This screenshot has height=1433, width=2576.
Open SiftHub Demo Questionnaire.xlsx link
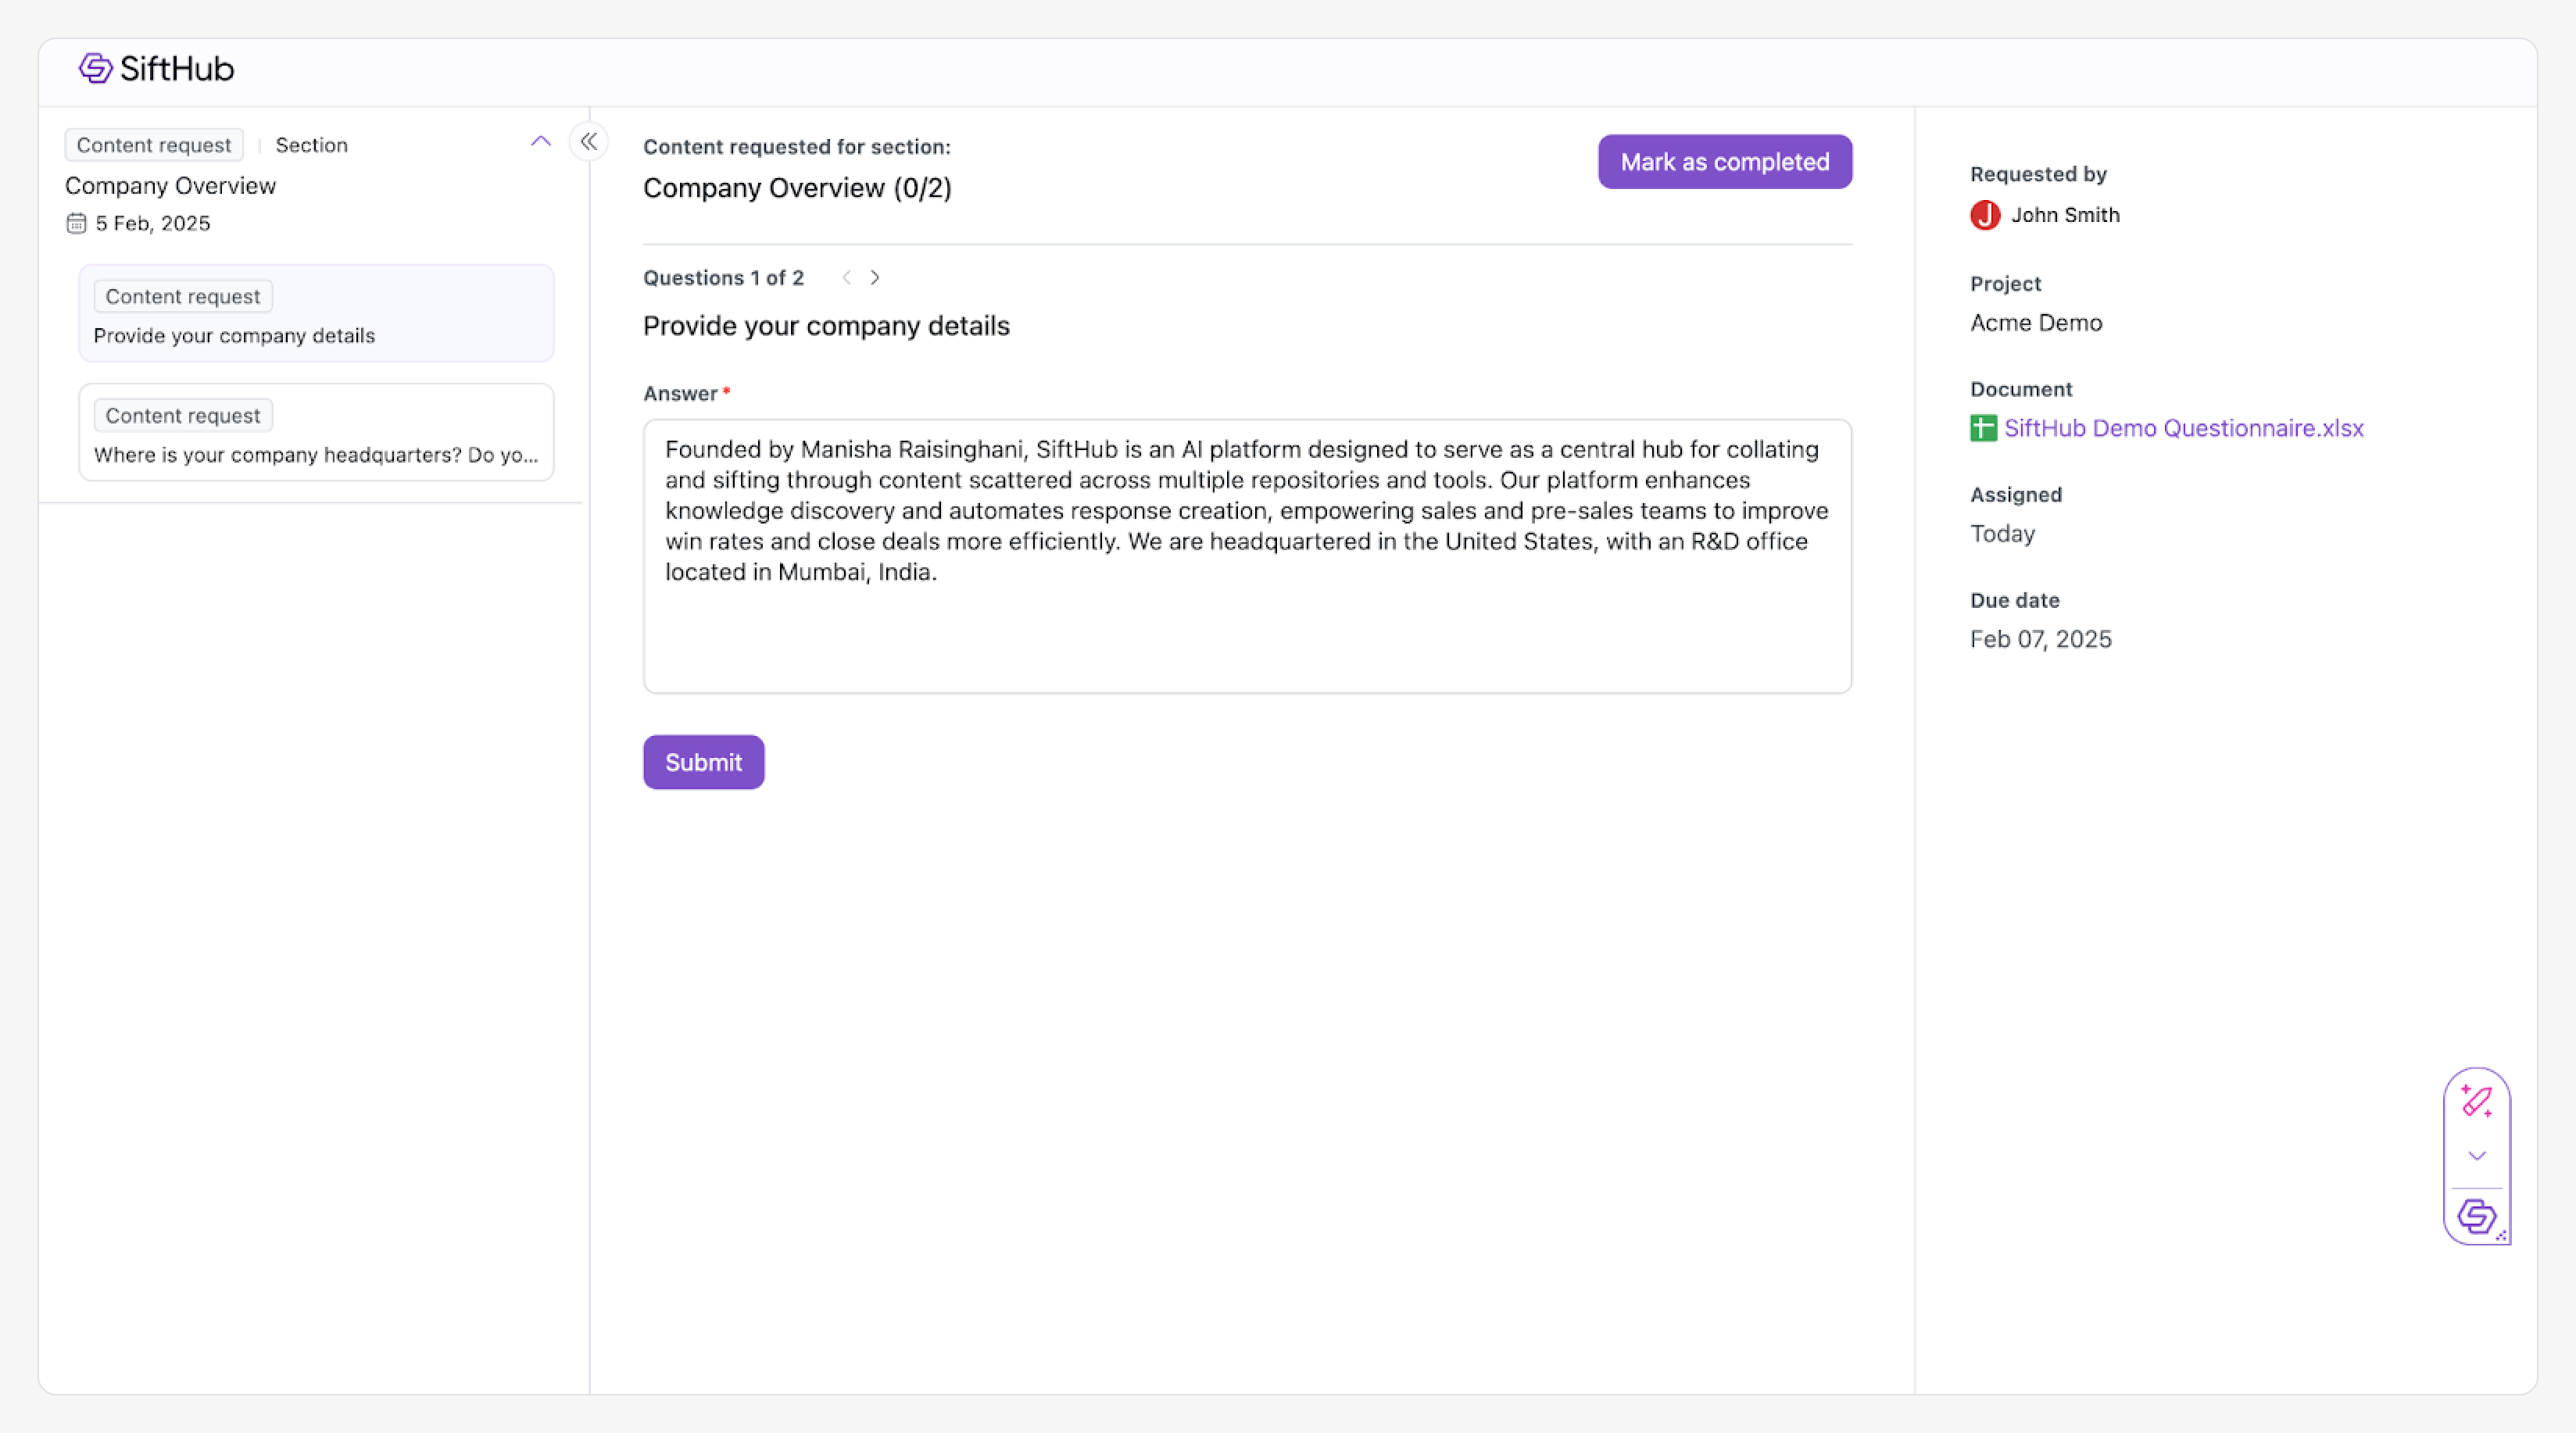(x=2183, y=428)
